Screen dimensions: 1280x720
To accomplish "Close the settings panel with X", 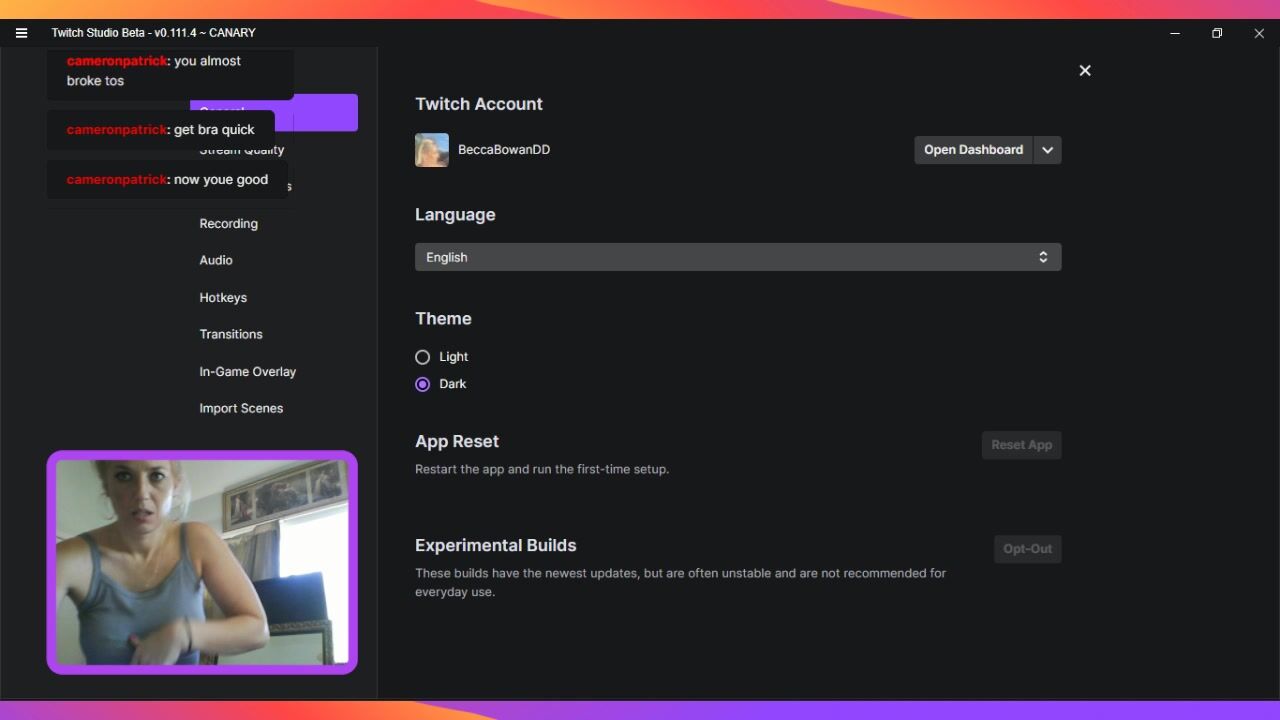I will click(x=1085, y=71).
